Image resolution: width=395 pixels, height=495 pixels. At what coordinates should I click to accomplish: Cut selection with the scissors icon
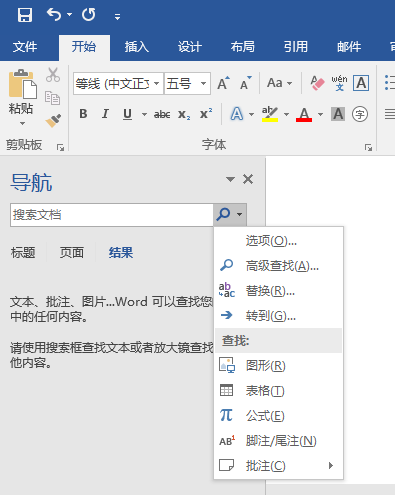tap(53, 75)
